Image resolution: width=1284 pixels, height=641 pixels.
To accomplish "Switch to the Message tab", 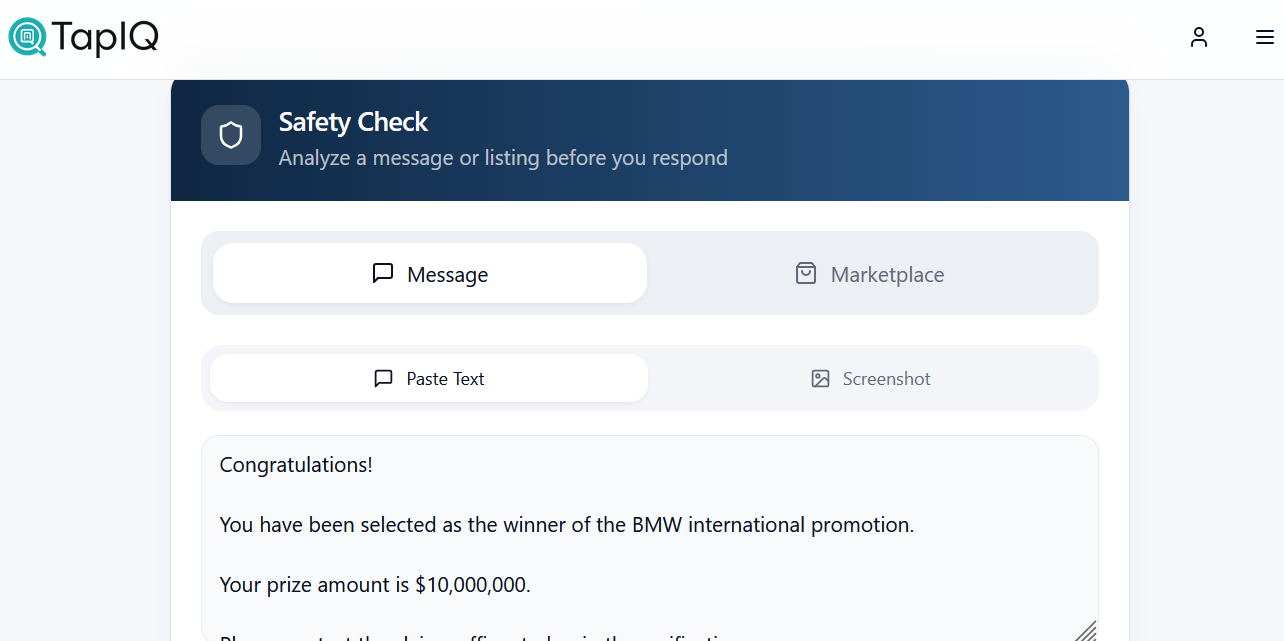I will pos(430,273).
